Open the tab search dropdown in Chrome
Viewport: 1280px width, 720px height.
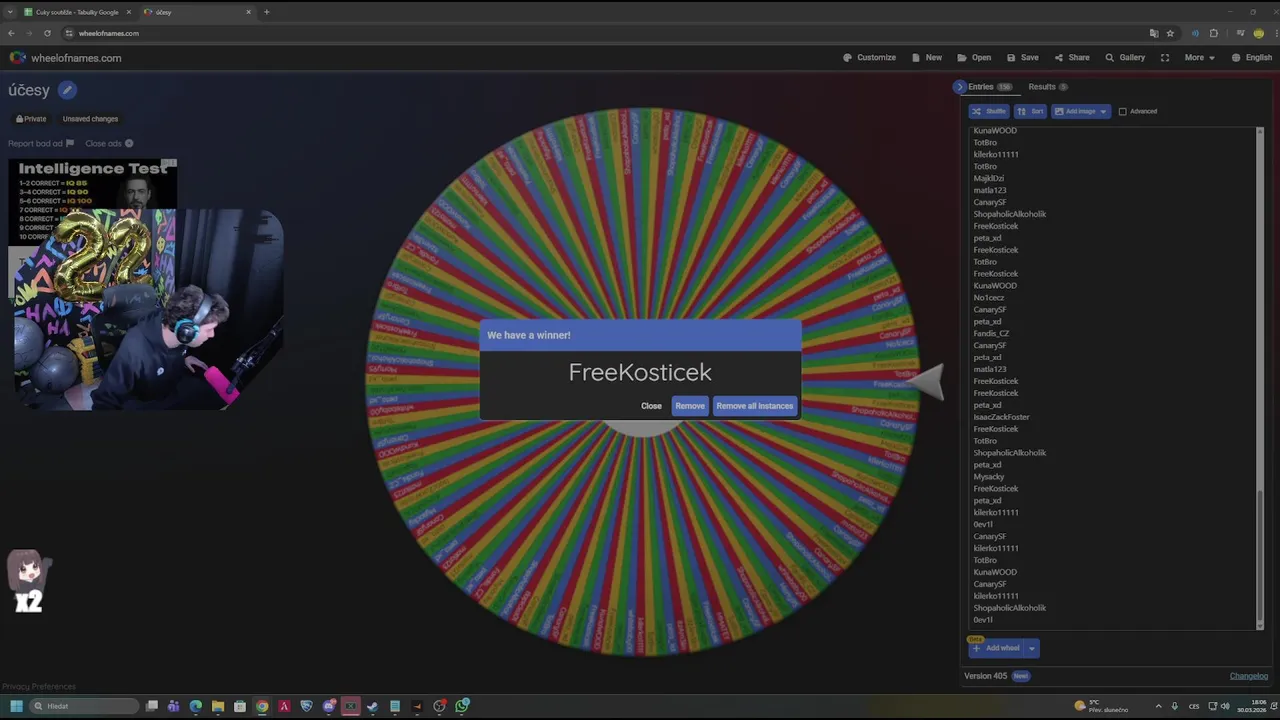pyautogui.click(x=9, y=12)
